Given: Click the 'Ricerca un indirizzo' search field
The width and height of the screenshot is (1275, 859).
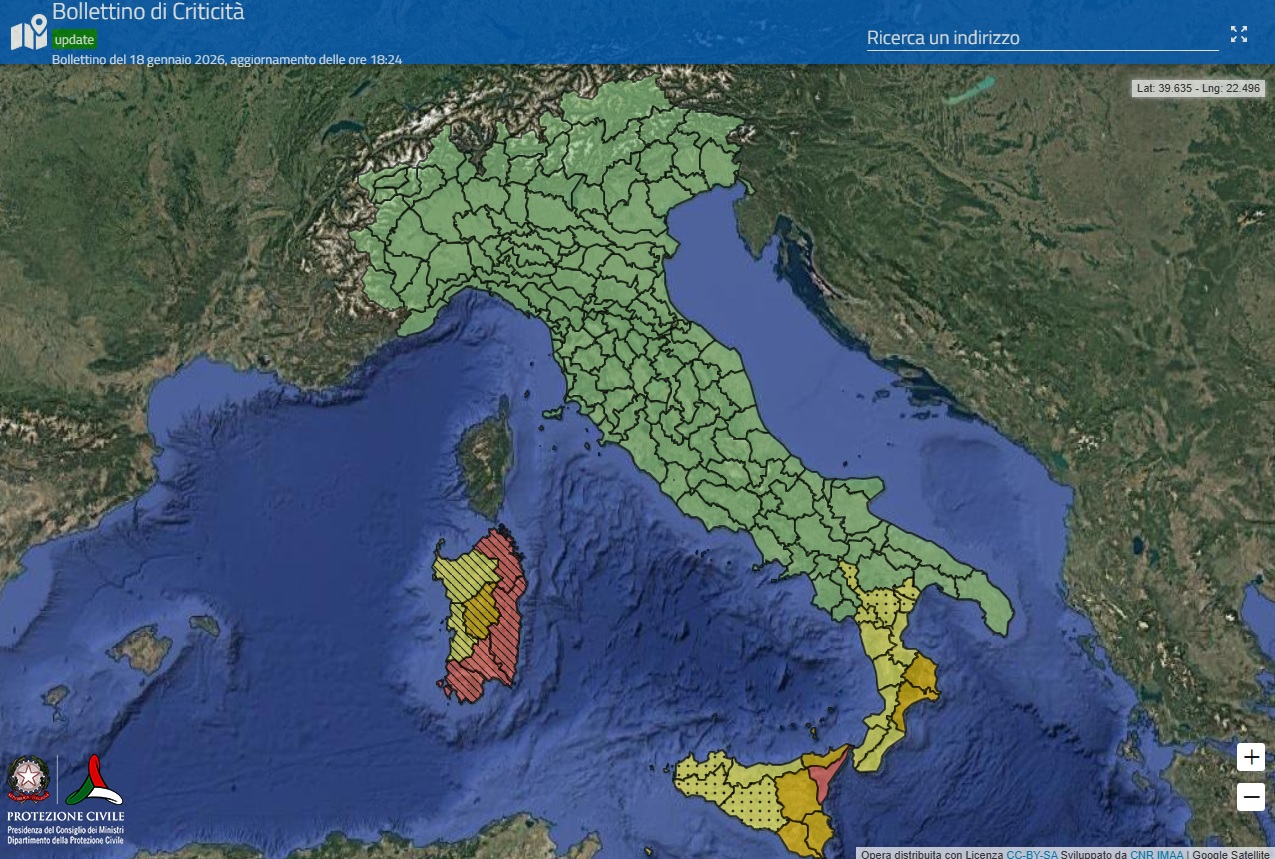Looking at the screenshot, I should click(1042, 38).
